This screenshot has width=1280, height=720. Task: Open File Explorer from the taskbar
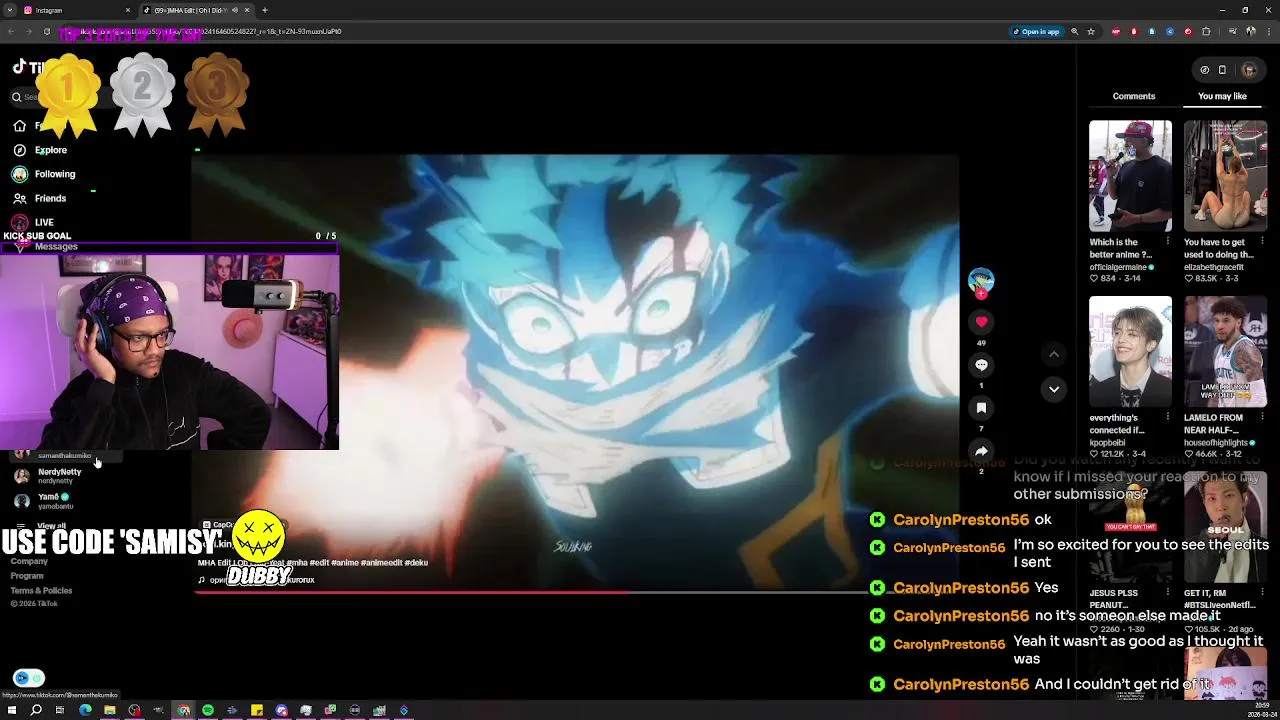point(110,710)
